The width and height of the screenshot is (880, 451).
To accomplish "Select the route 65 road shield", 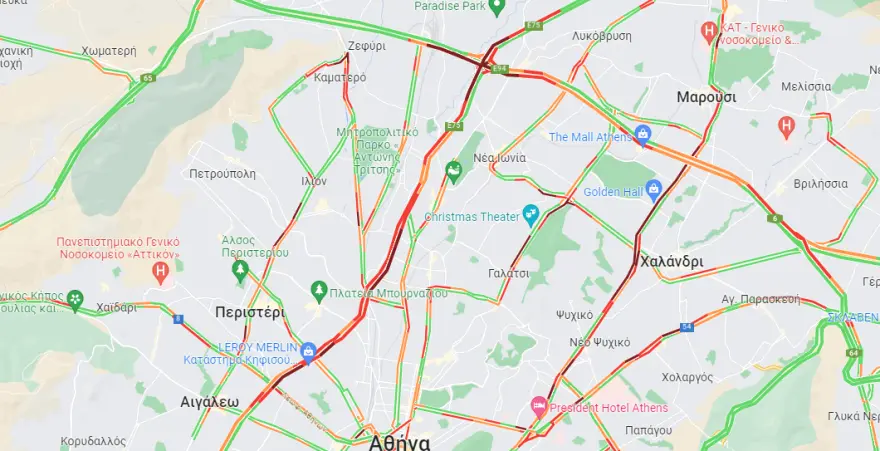I will (x=147, y=78).
